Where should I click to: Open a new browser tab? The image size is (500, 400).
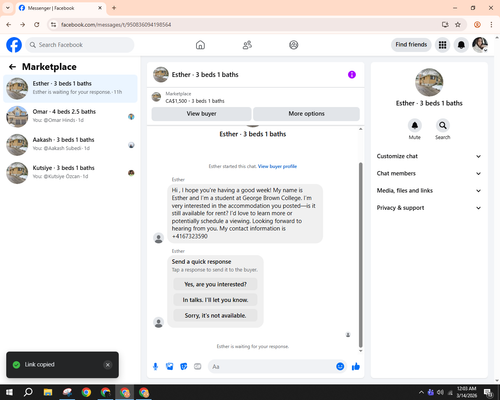pyautogui.click(x=114, y=8)
